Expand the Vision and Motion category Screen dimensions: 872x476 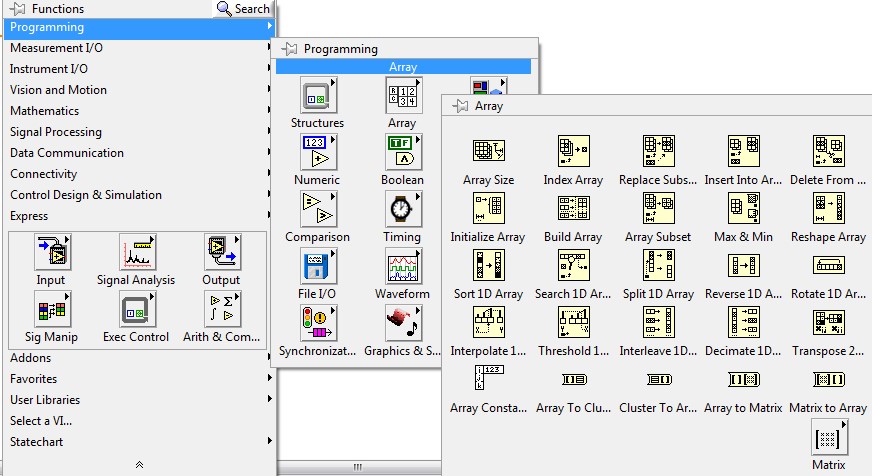coord(139,90)
